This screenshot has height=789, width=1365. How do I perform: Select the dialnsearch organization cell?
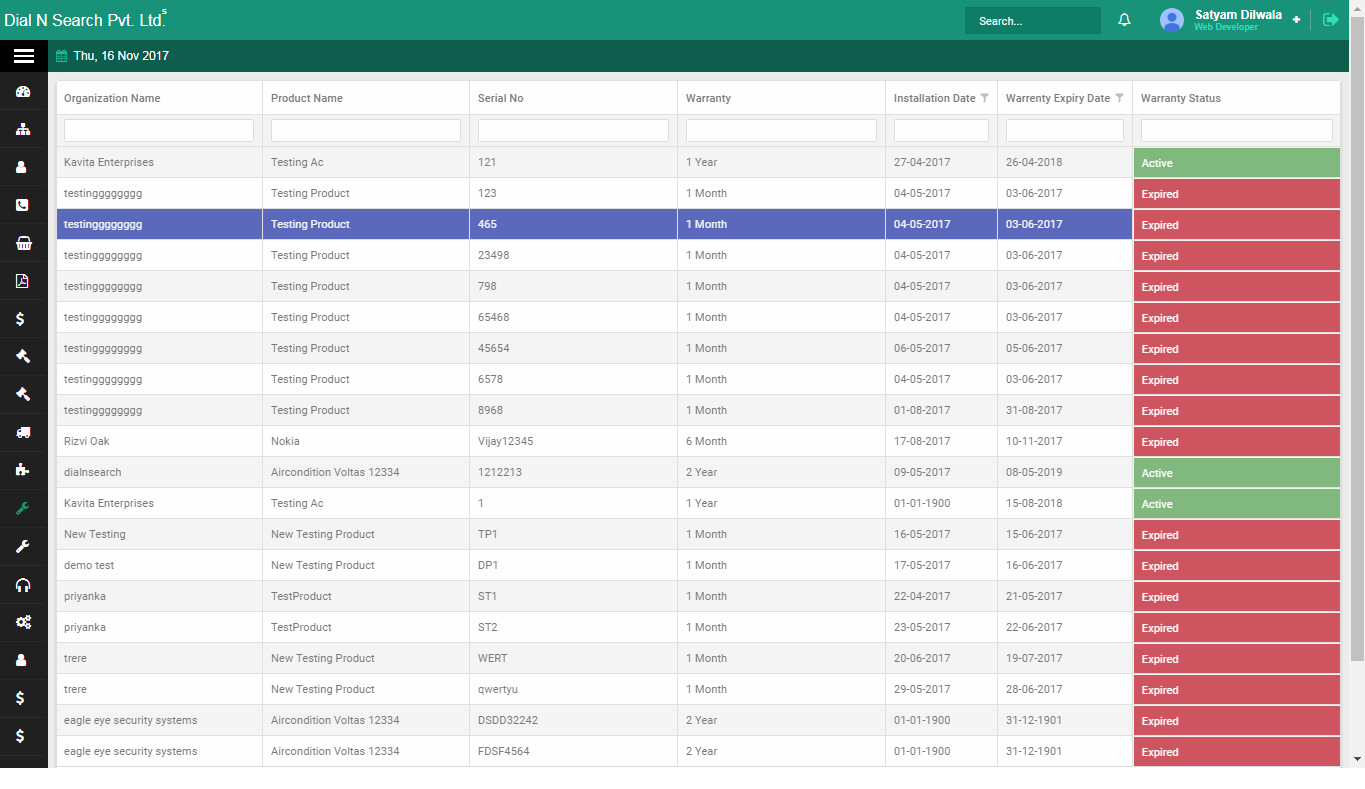click(x=159, y=472)
